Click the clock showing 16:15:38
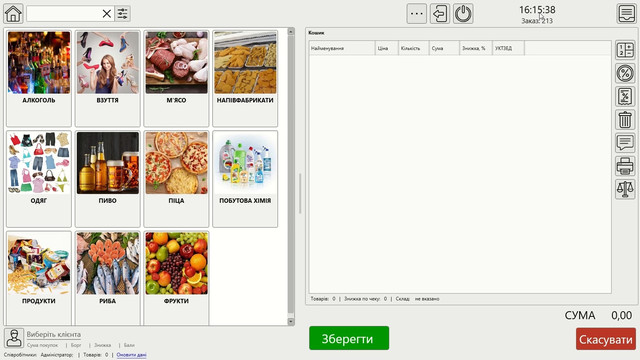 537,9
